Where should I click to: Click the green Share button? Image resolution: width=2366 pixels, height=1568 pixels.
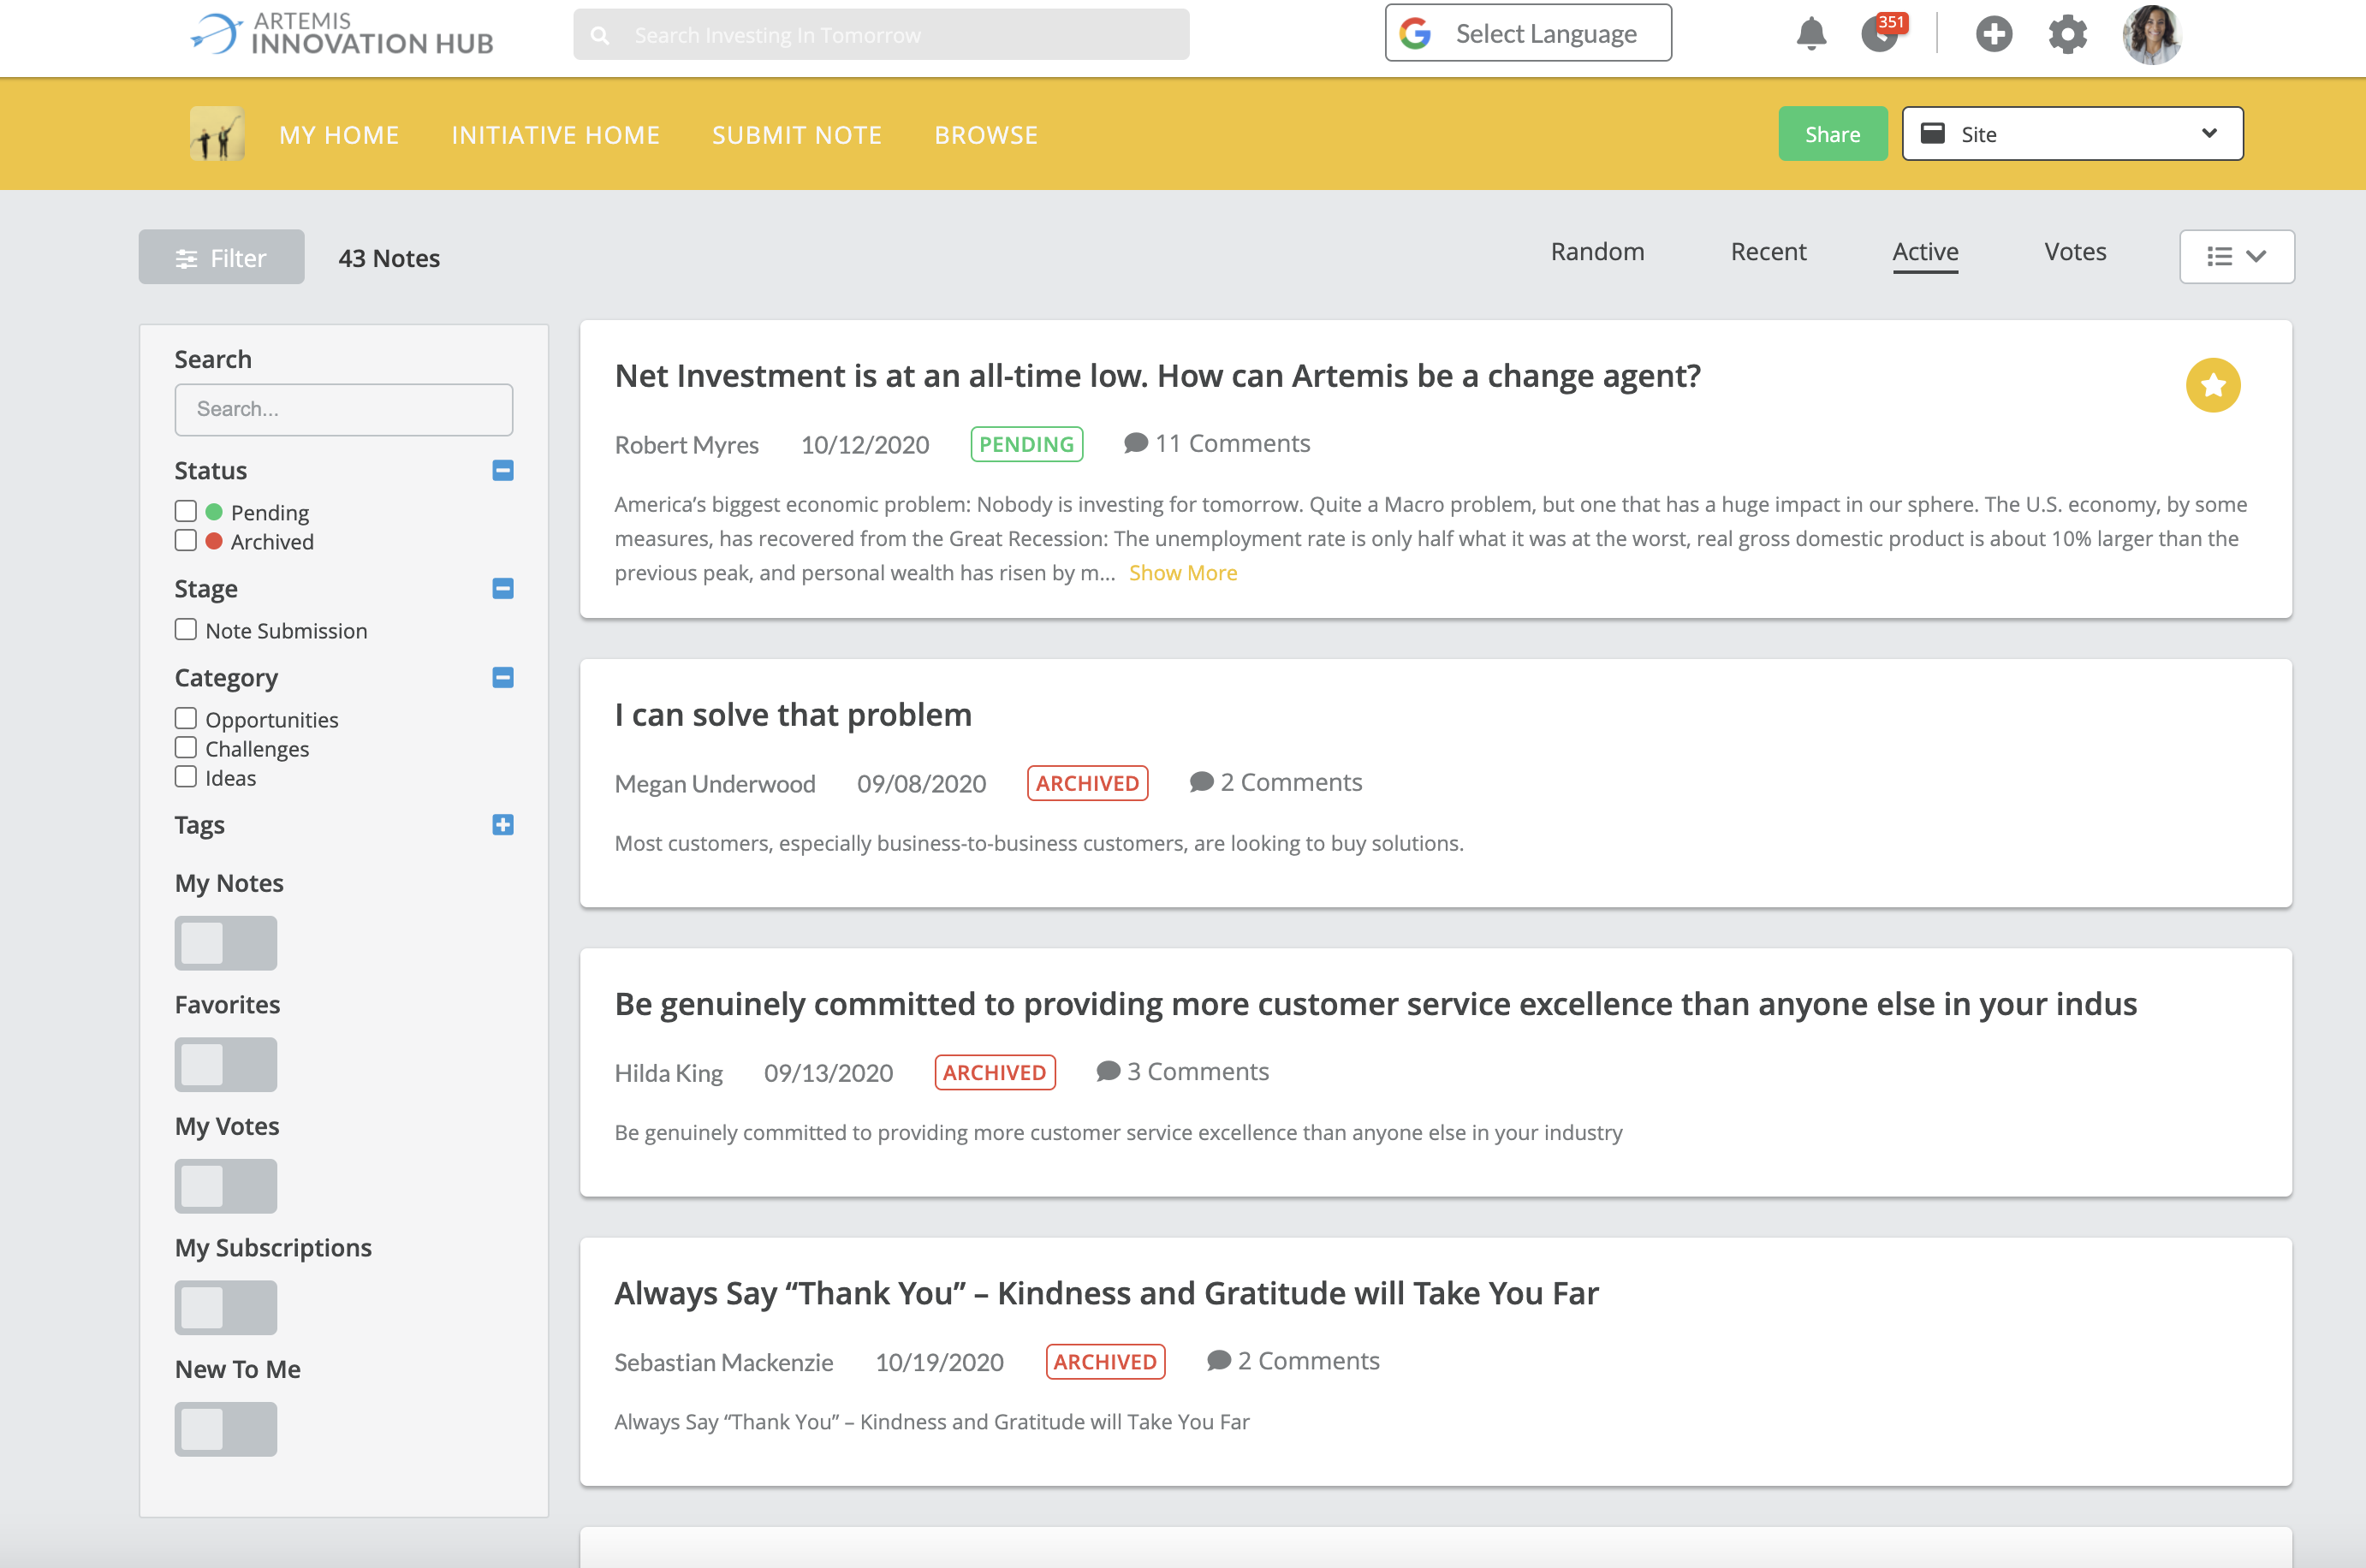pos(1832,134)
